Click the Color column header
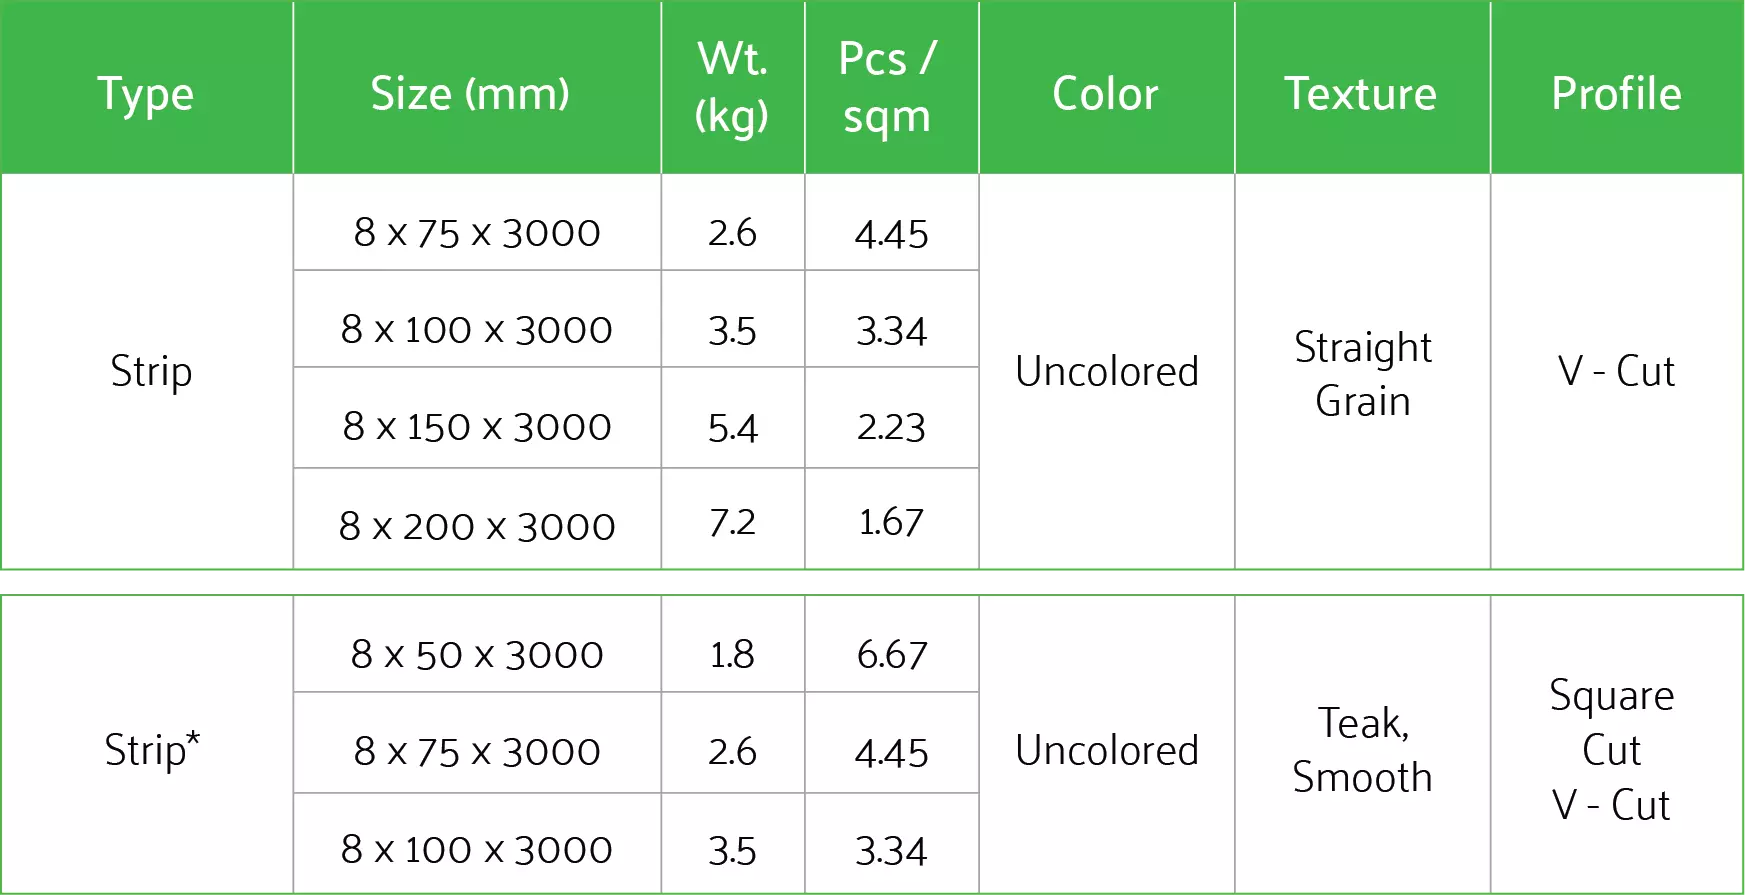1745x895 pixels. coord(1105,94)
